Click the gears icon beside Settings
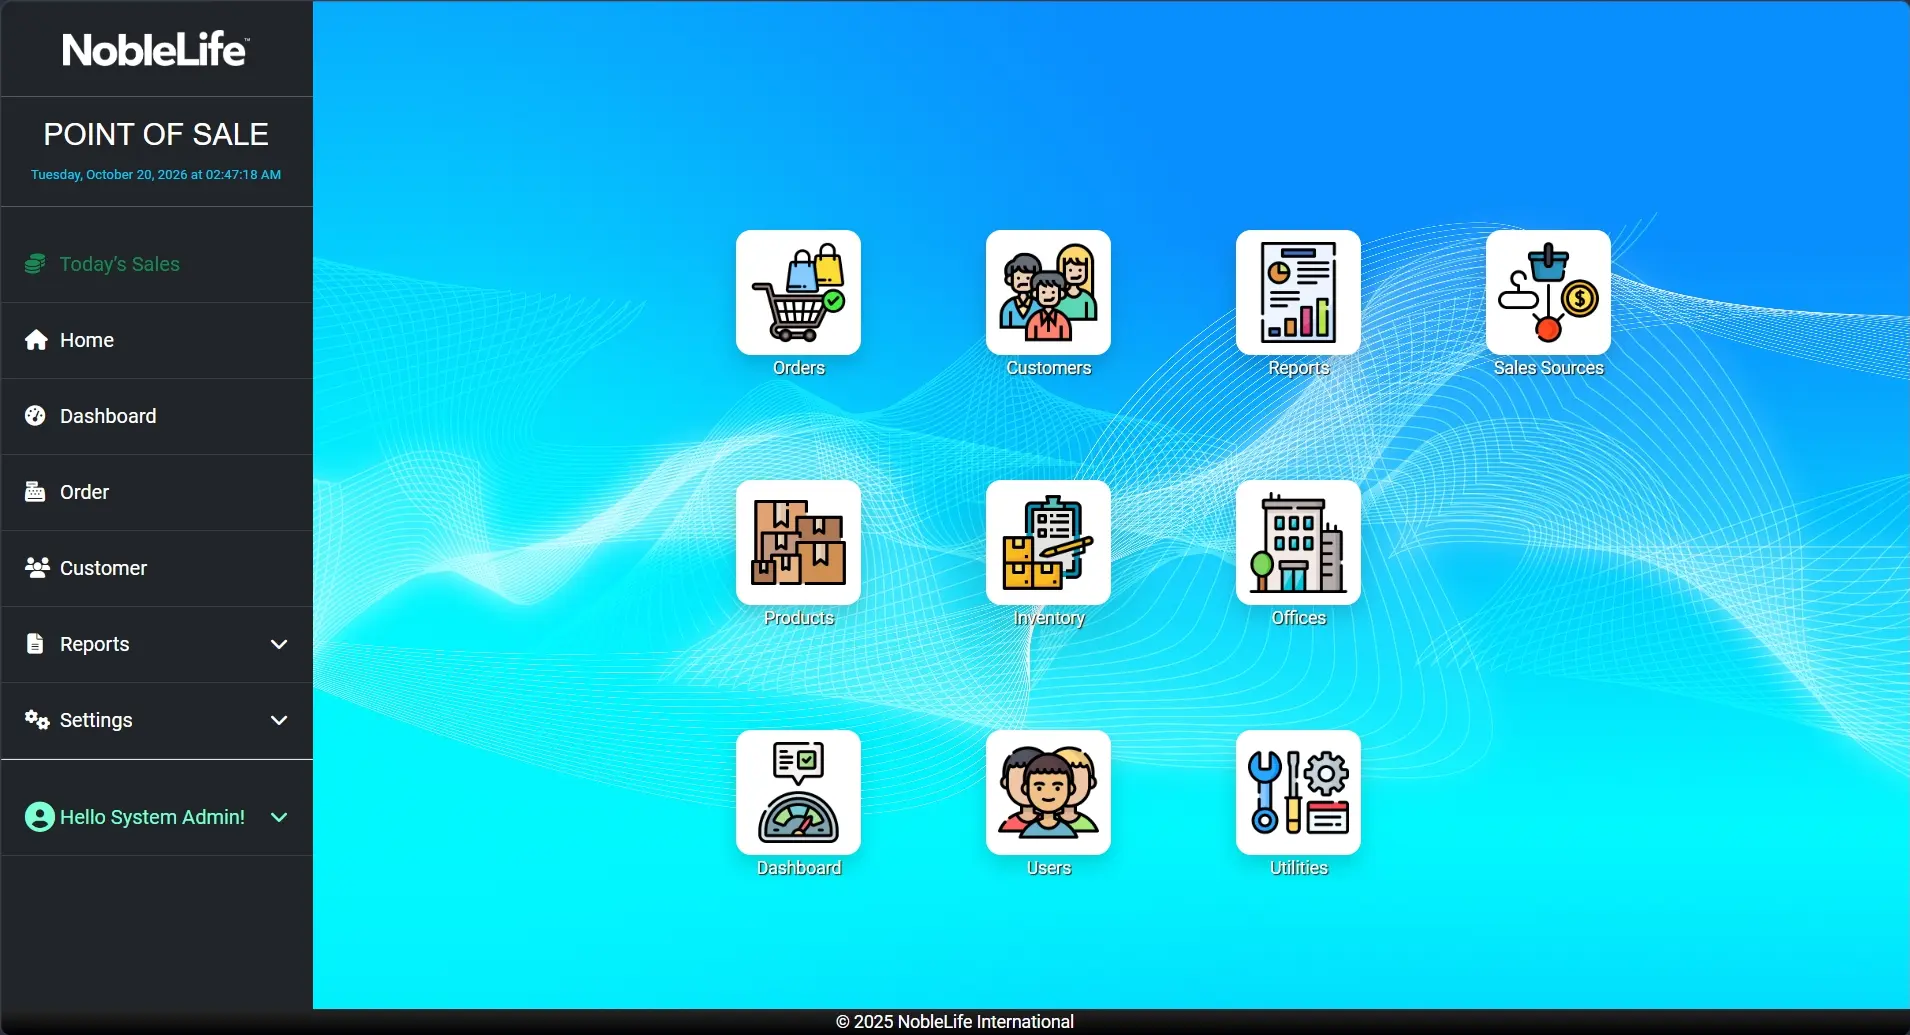The width and height of the screenshot is (1910, 1035). tap(37, 720)
